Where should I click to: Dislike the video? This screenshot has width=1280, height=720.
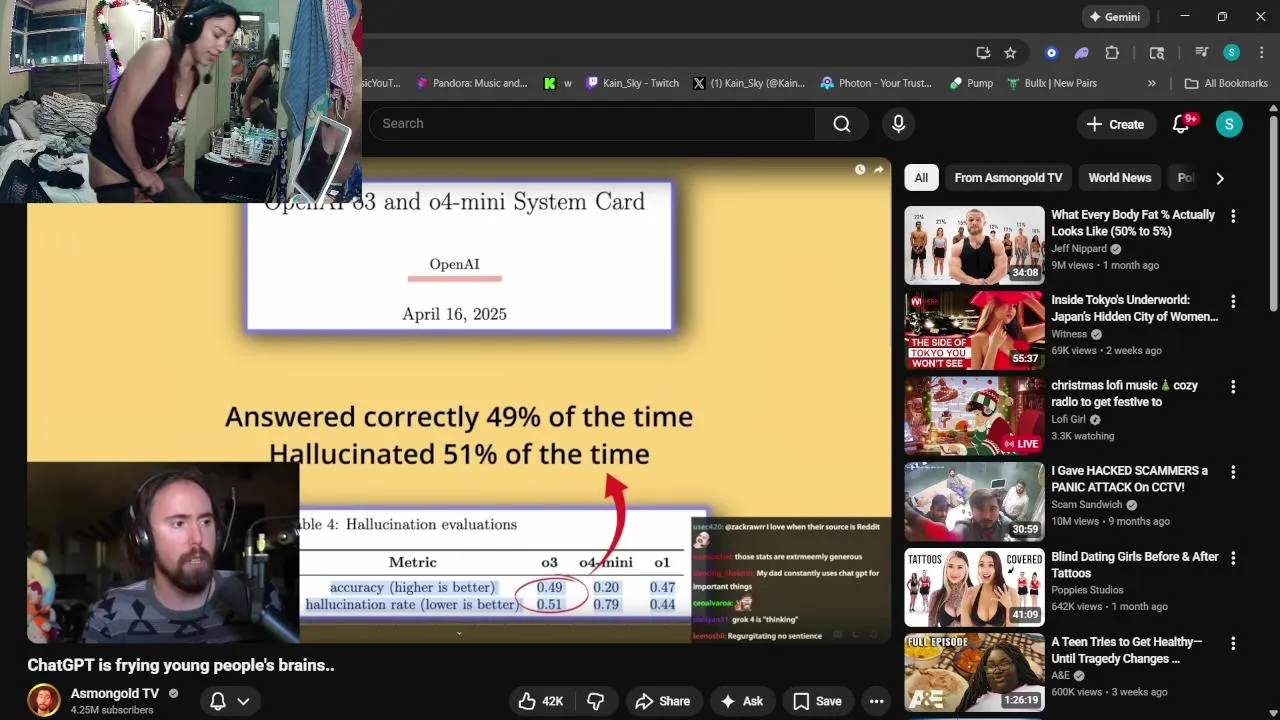595,701
